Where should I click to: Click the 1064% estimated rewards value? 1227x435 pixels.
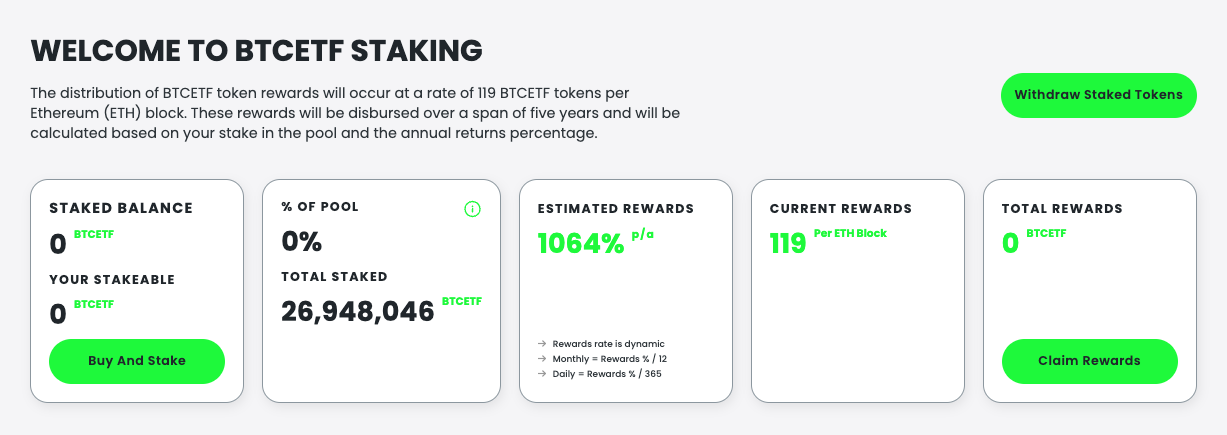coord(581,243)
